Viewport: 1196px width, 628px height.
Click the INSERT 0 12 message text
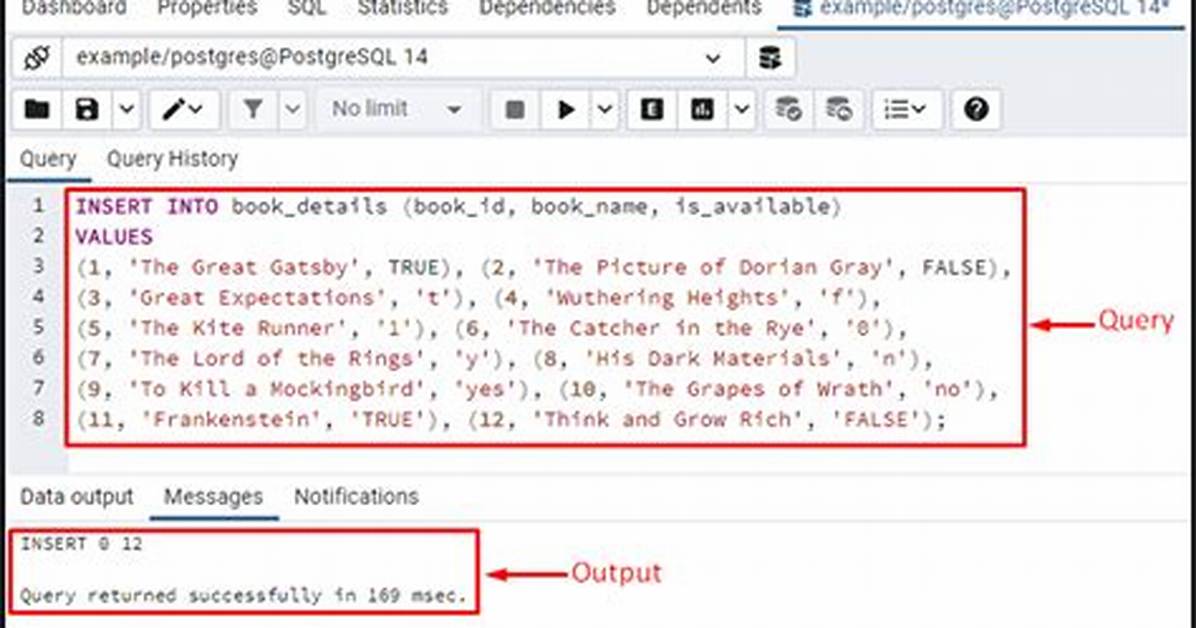coord(82,544)
